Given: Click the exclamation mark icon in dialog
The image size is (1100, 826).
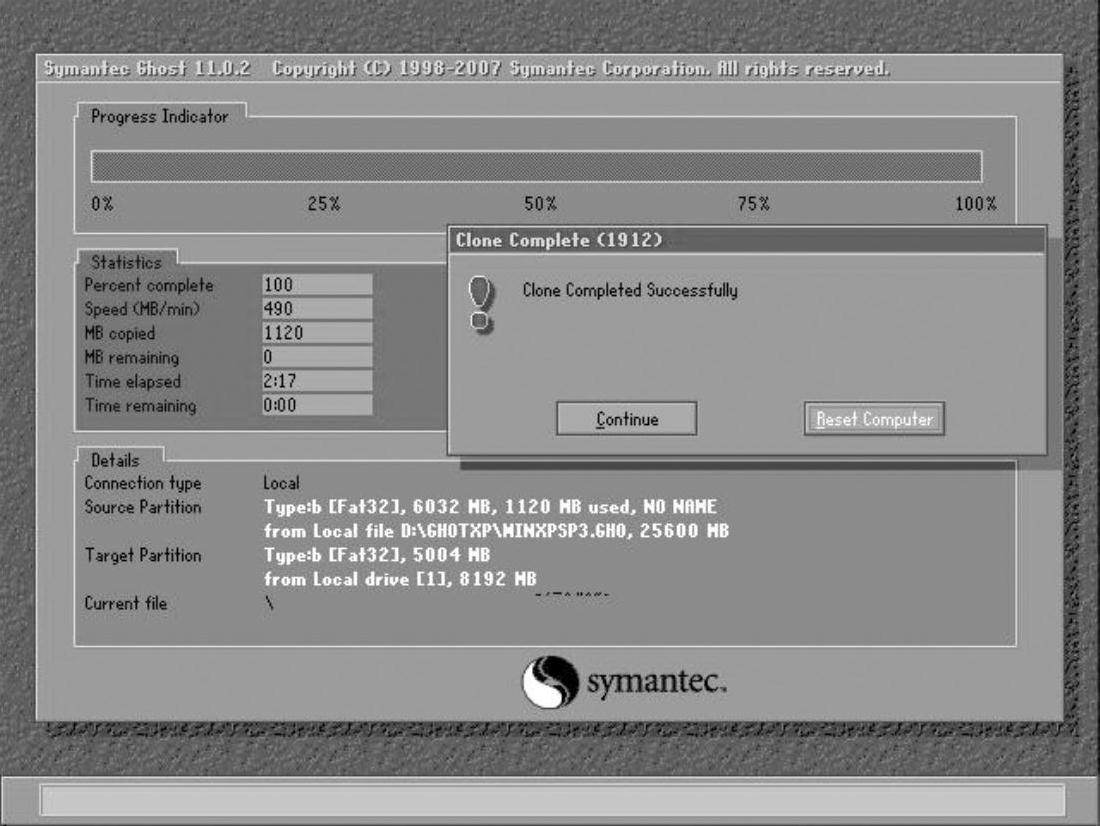Looking at the screenshot, I should (480, 305).
